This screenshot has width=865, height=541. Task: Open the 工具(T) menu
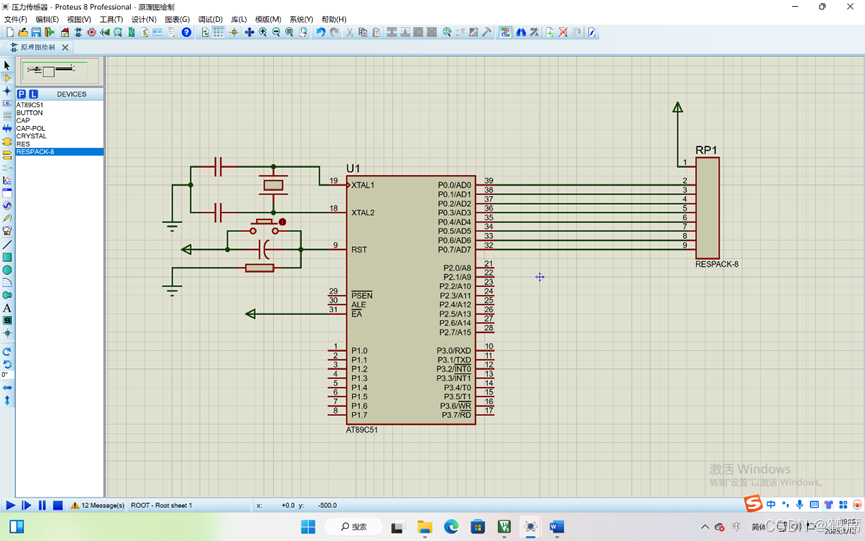[x=111, y=19]
